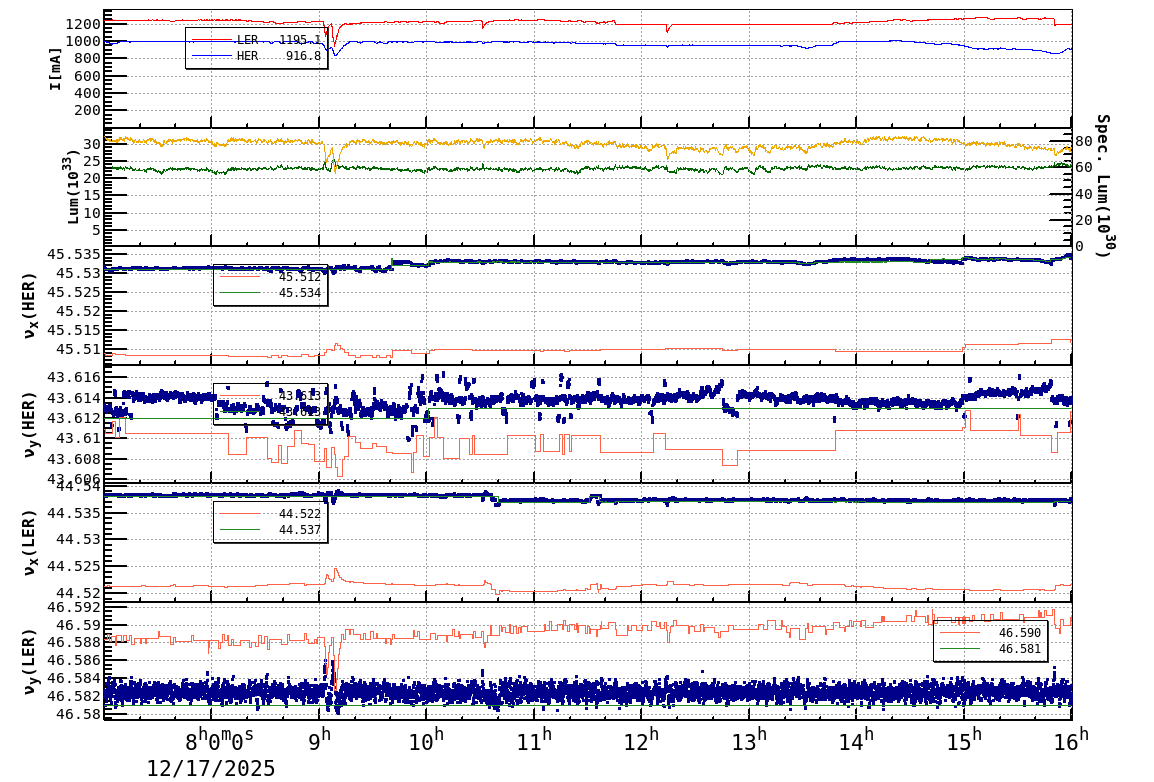Click the HER 916.8 legend entry
This screenshot has width=1154, height=782.
pos(256,56)
